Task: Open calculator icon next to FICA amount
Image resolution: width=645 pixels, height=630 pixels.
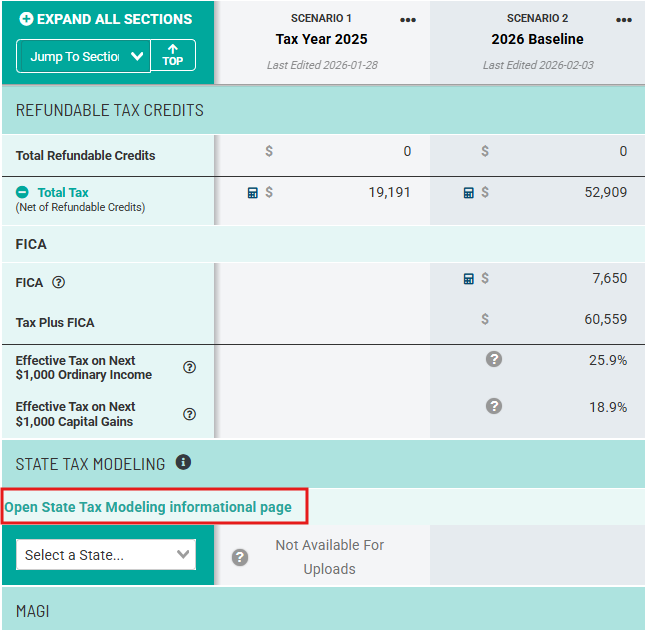Action: click(x=468, y=279)
